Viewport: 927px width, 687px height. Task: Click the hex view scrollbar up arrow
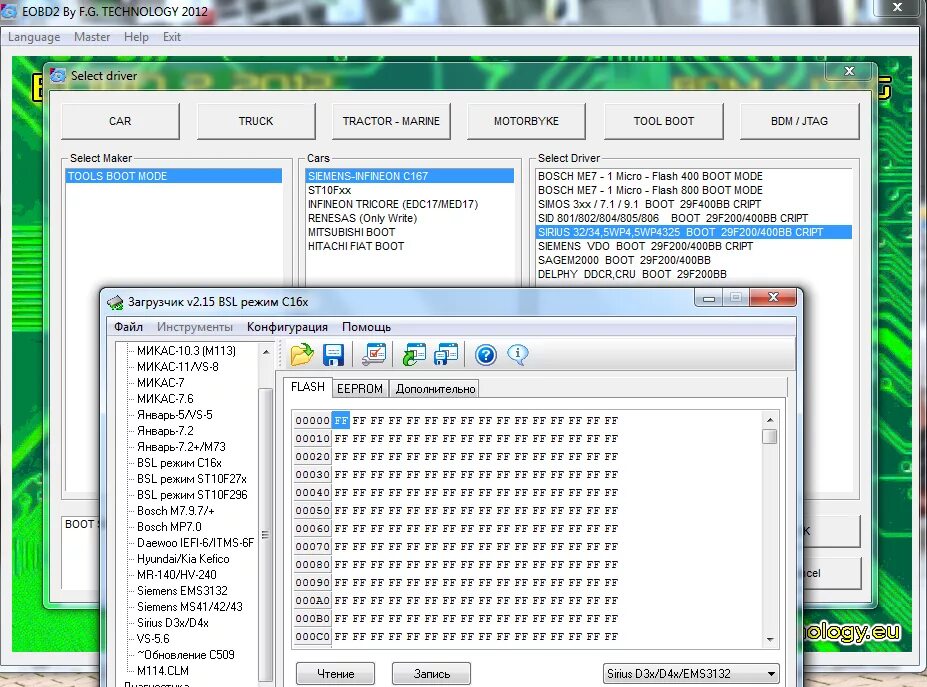(x=769, y=420)
